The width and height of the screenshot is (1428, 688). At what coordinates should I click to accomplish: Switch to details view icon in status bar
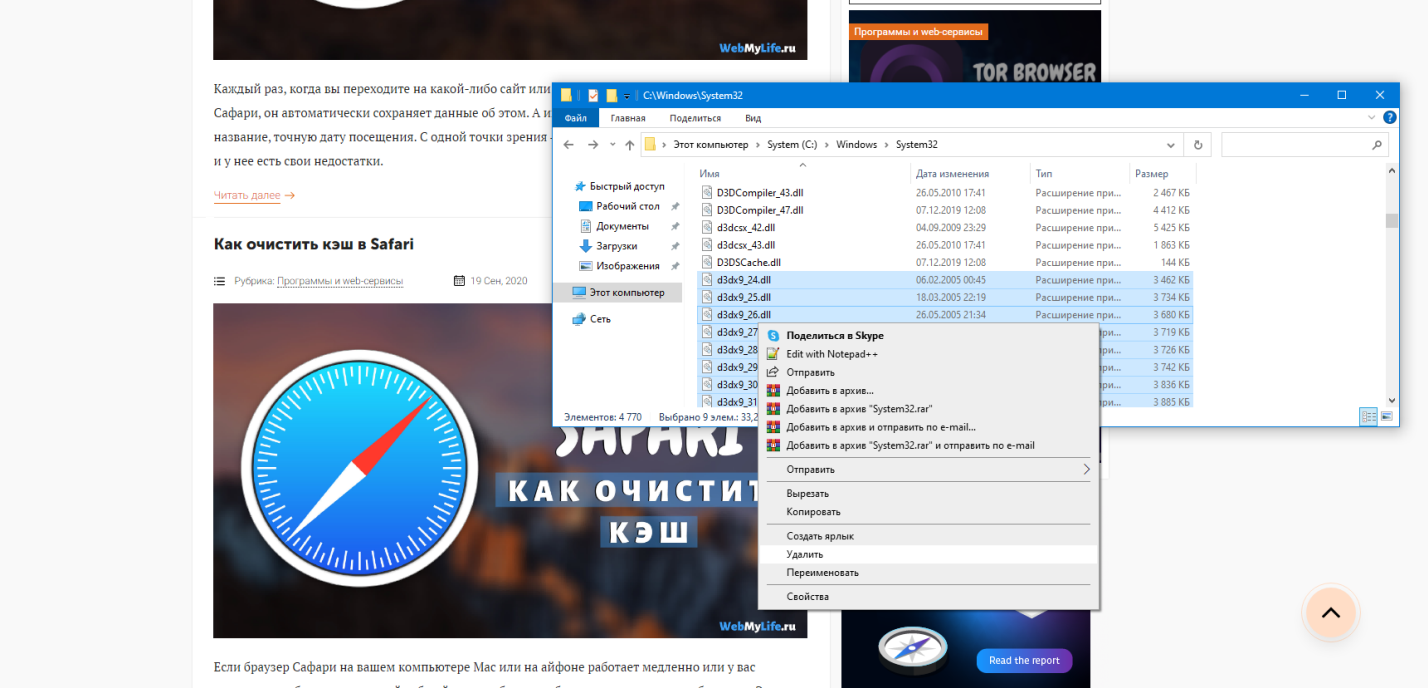pos(1368,416)
